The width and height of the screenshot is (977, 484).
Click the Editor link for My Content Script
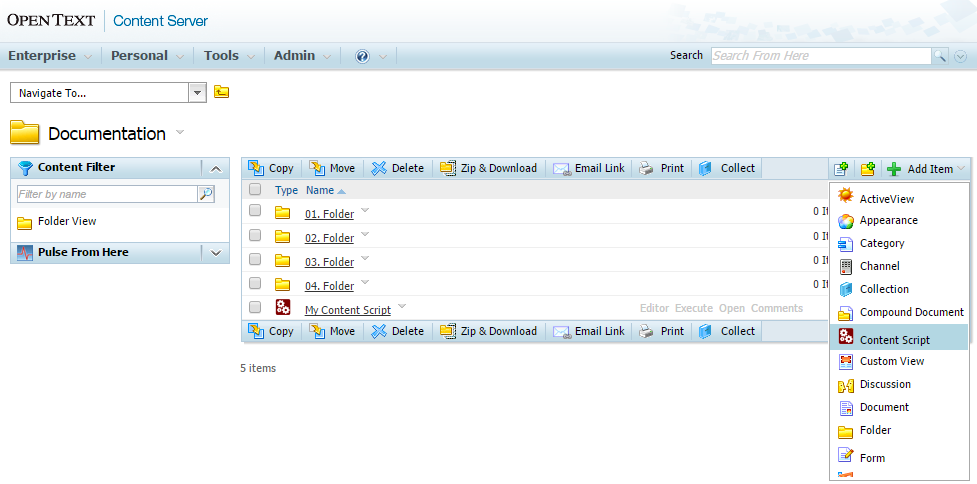click(654, 308)
